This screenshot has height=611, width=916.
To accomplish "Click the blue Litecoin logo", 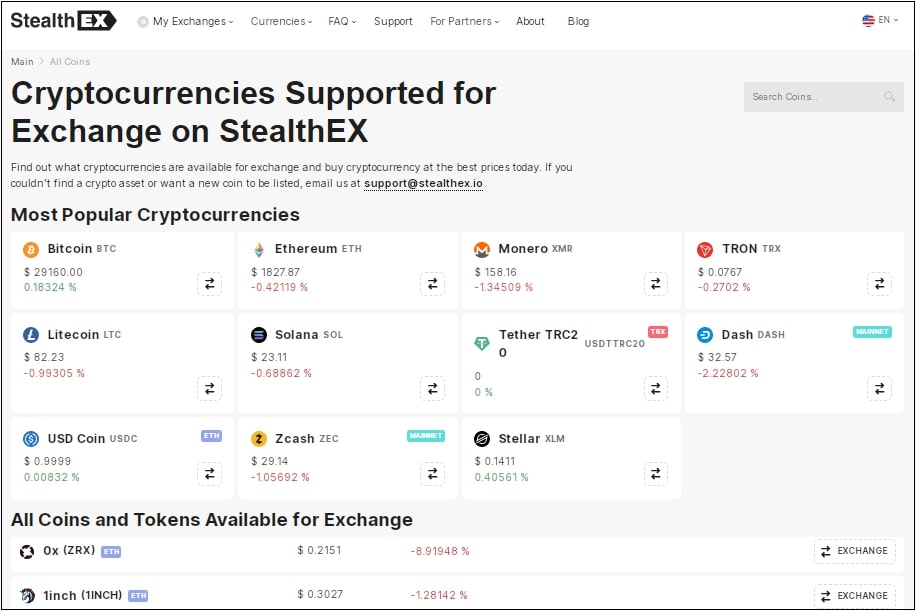I will 31,335.
